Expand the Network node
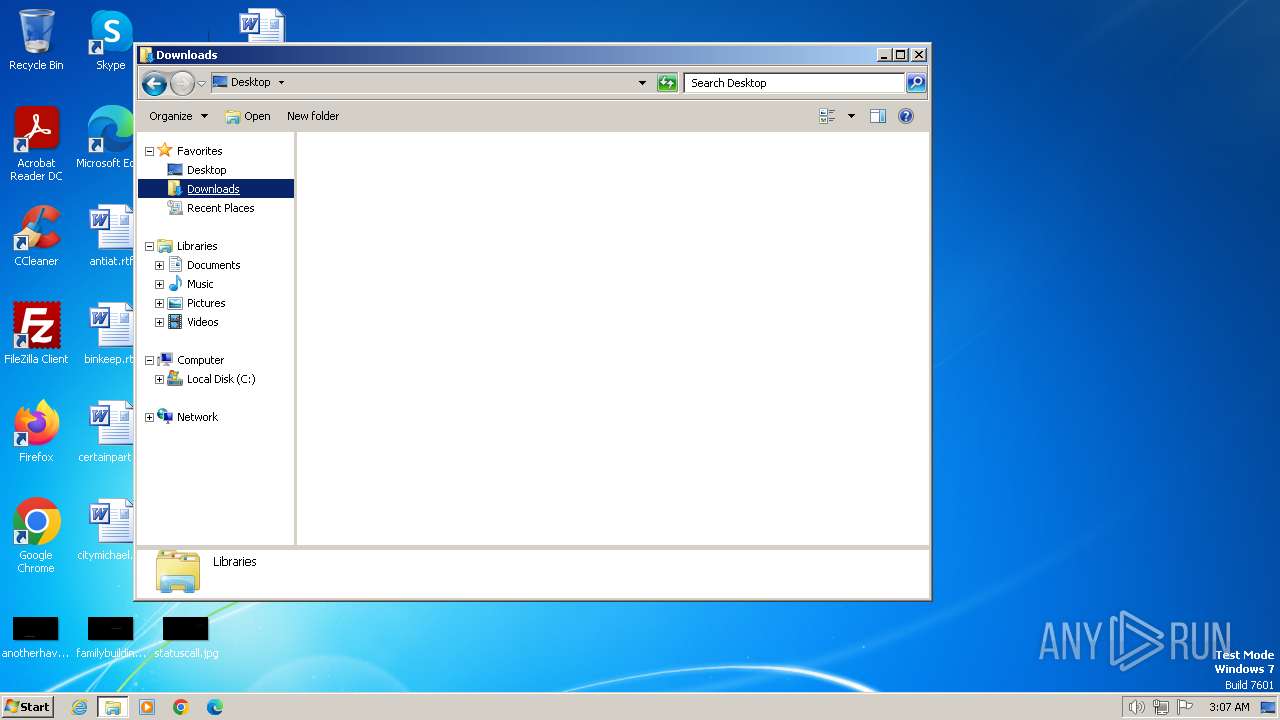 [x=149, y=417]
